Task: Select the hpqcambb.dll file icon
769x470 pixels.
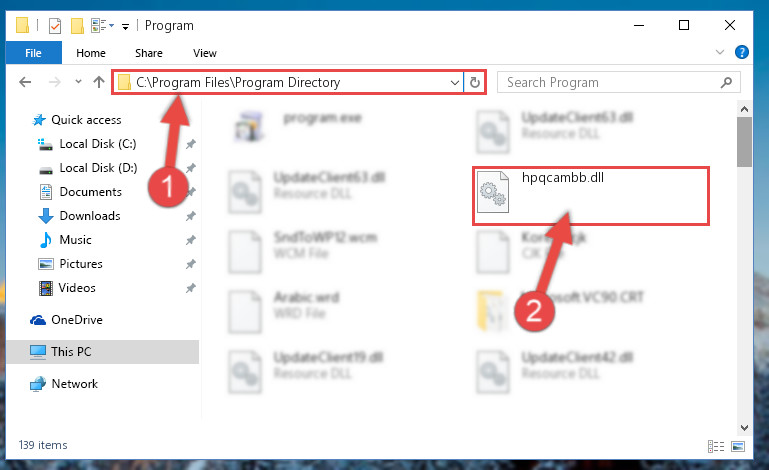Action: 492,192
